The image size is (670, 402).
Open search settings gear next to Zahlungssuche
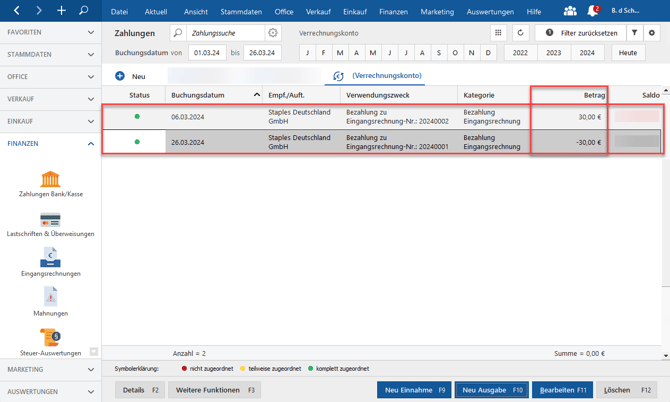tap(273, 33)
